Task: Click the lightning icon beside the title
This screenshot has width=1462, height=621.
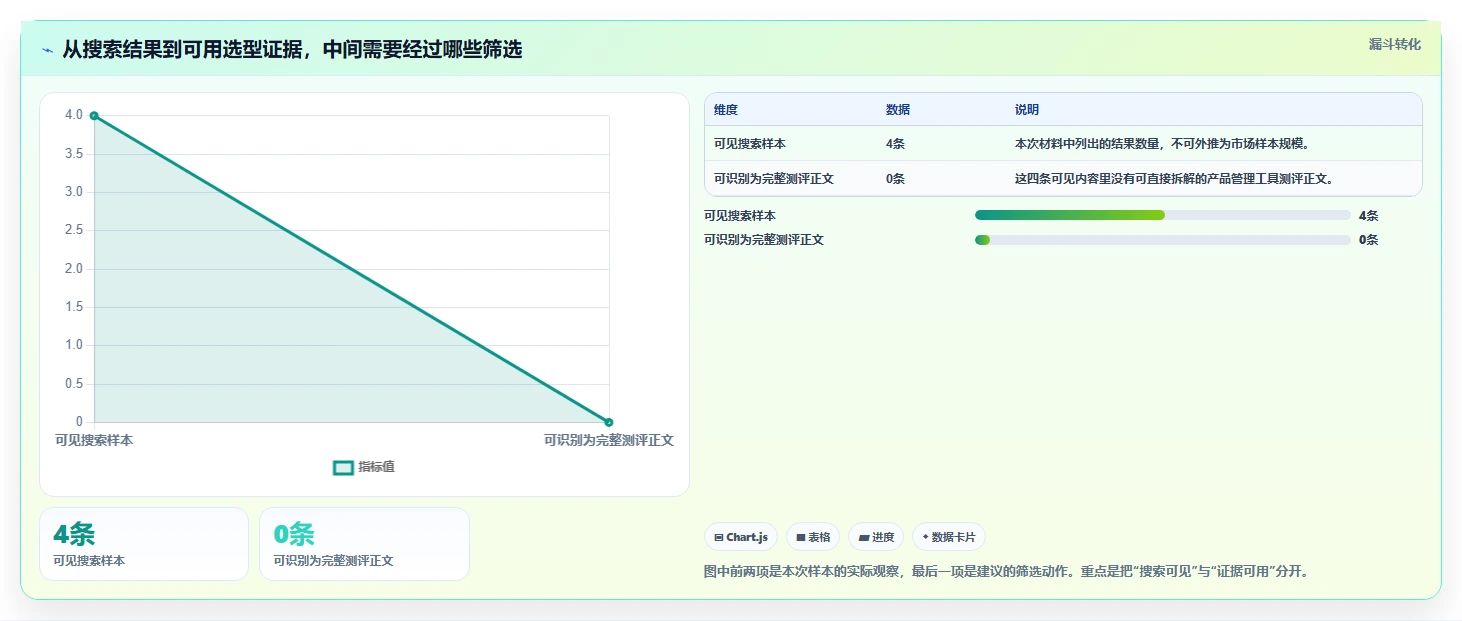Action: [48, 50]
